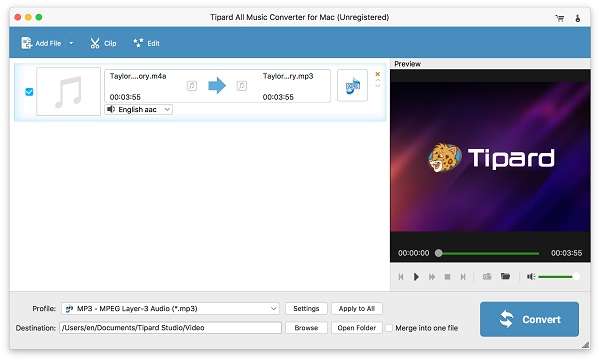Image resolution: width=600 pixels, height=361 pixels.
Task: Open the Edit effects tool
Action: 146,43
